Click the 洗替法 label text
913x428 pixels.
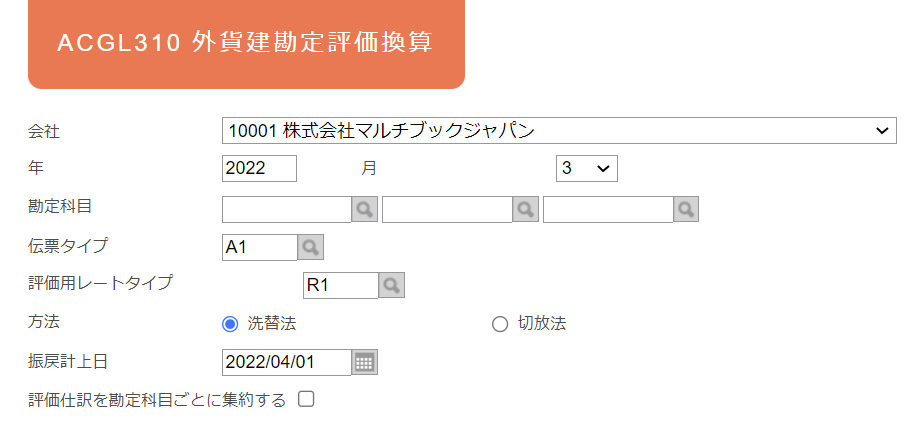coord(272,324)
